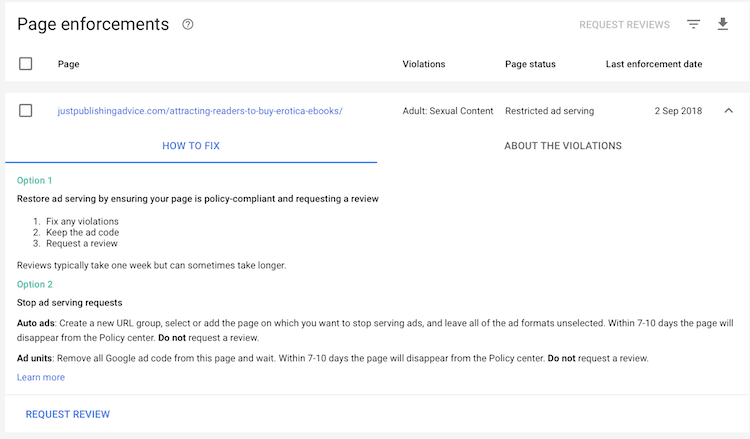
Task: Tick the select-all checkbox in table header
Action: pyautogui.click(x=26, y=64)
